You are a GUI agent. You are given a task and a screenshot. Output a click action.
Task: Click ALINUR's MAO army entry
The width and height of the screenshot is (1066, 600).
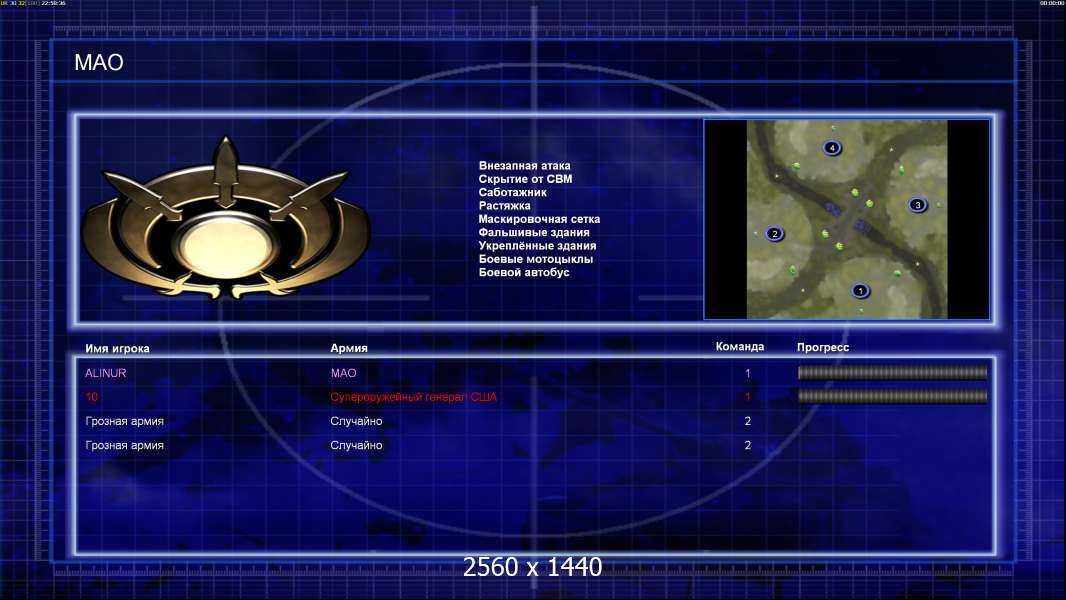click(343, 373)
